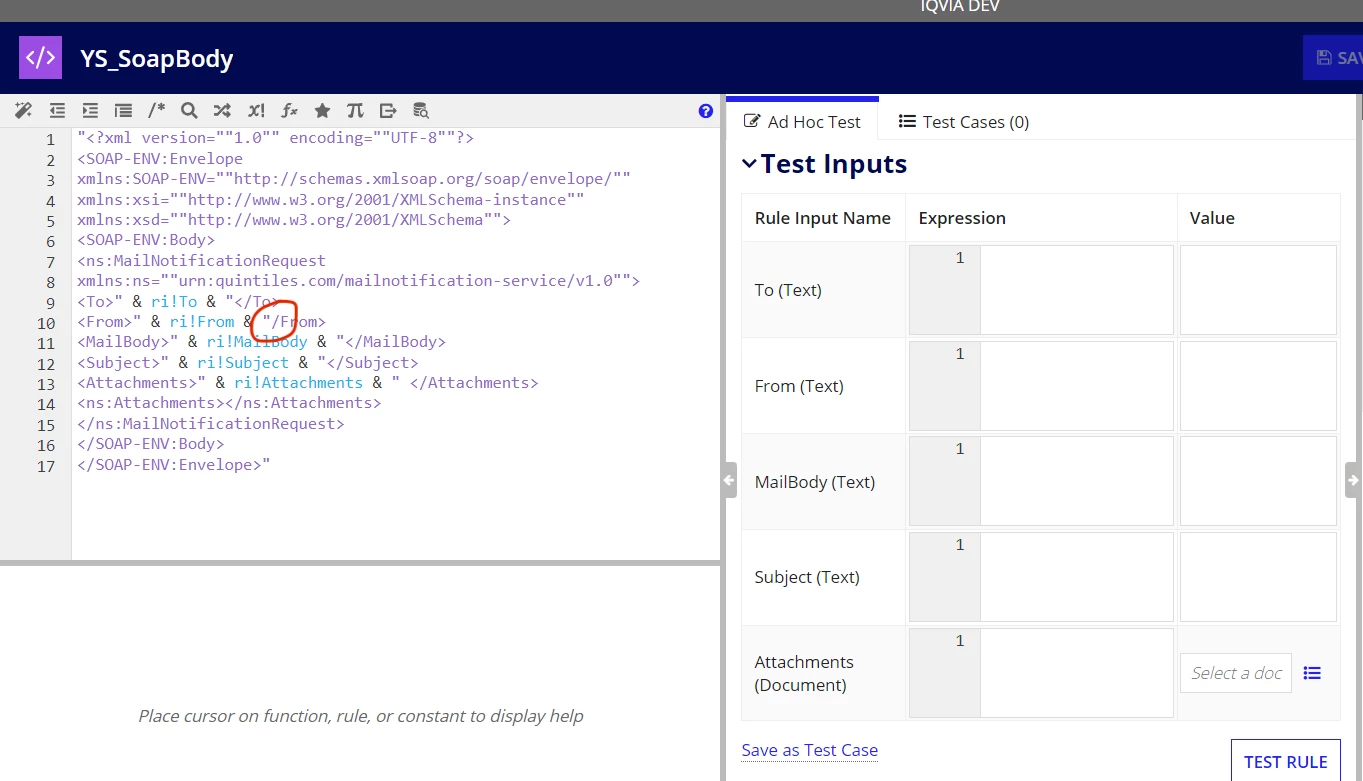Click ri!To on code line 9

174,301
